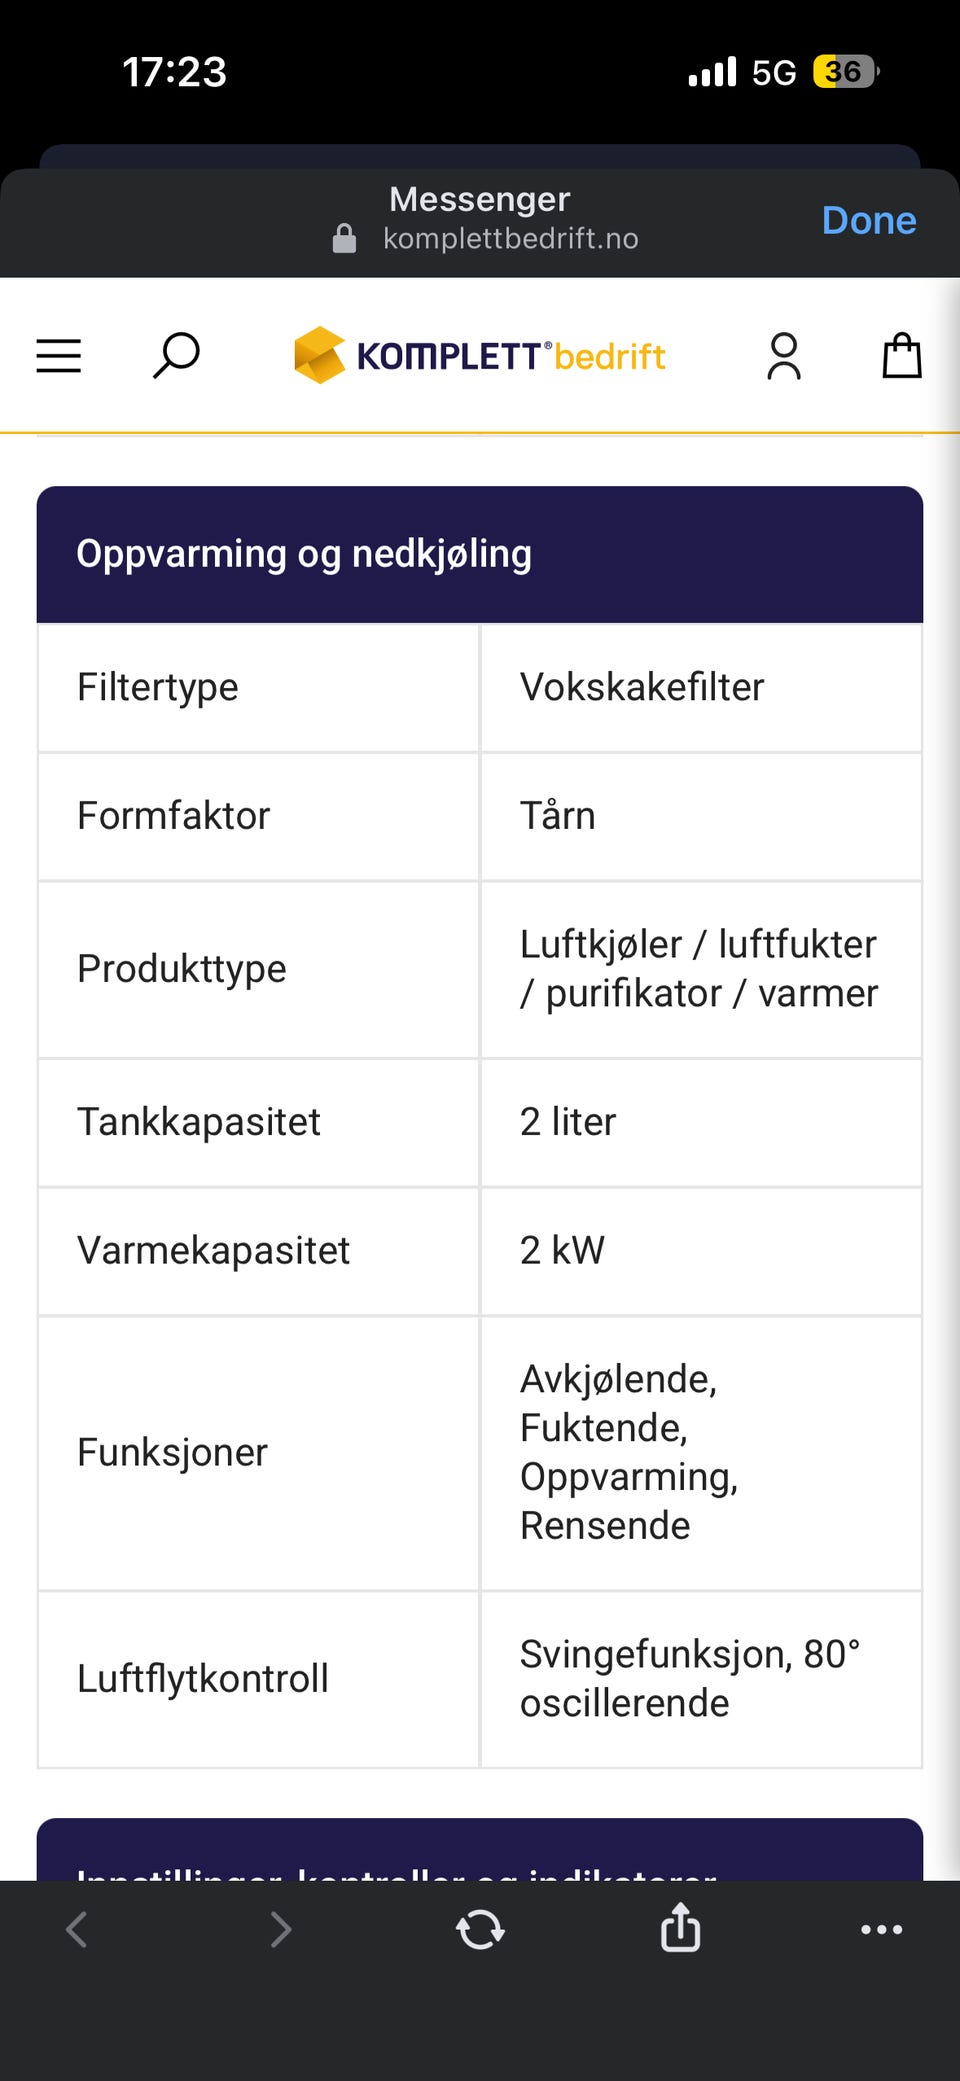Click the Komplett bedrift logo

(480, 355)
